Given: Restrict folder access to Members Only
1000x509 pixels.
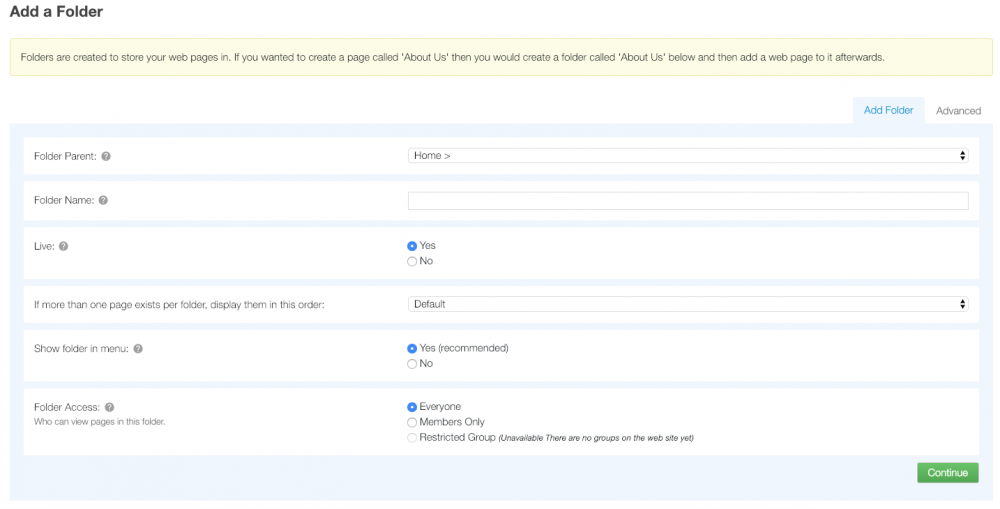Looking at the screenshot, I should [412, 422].
